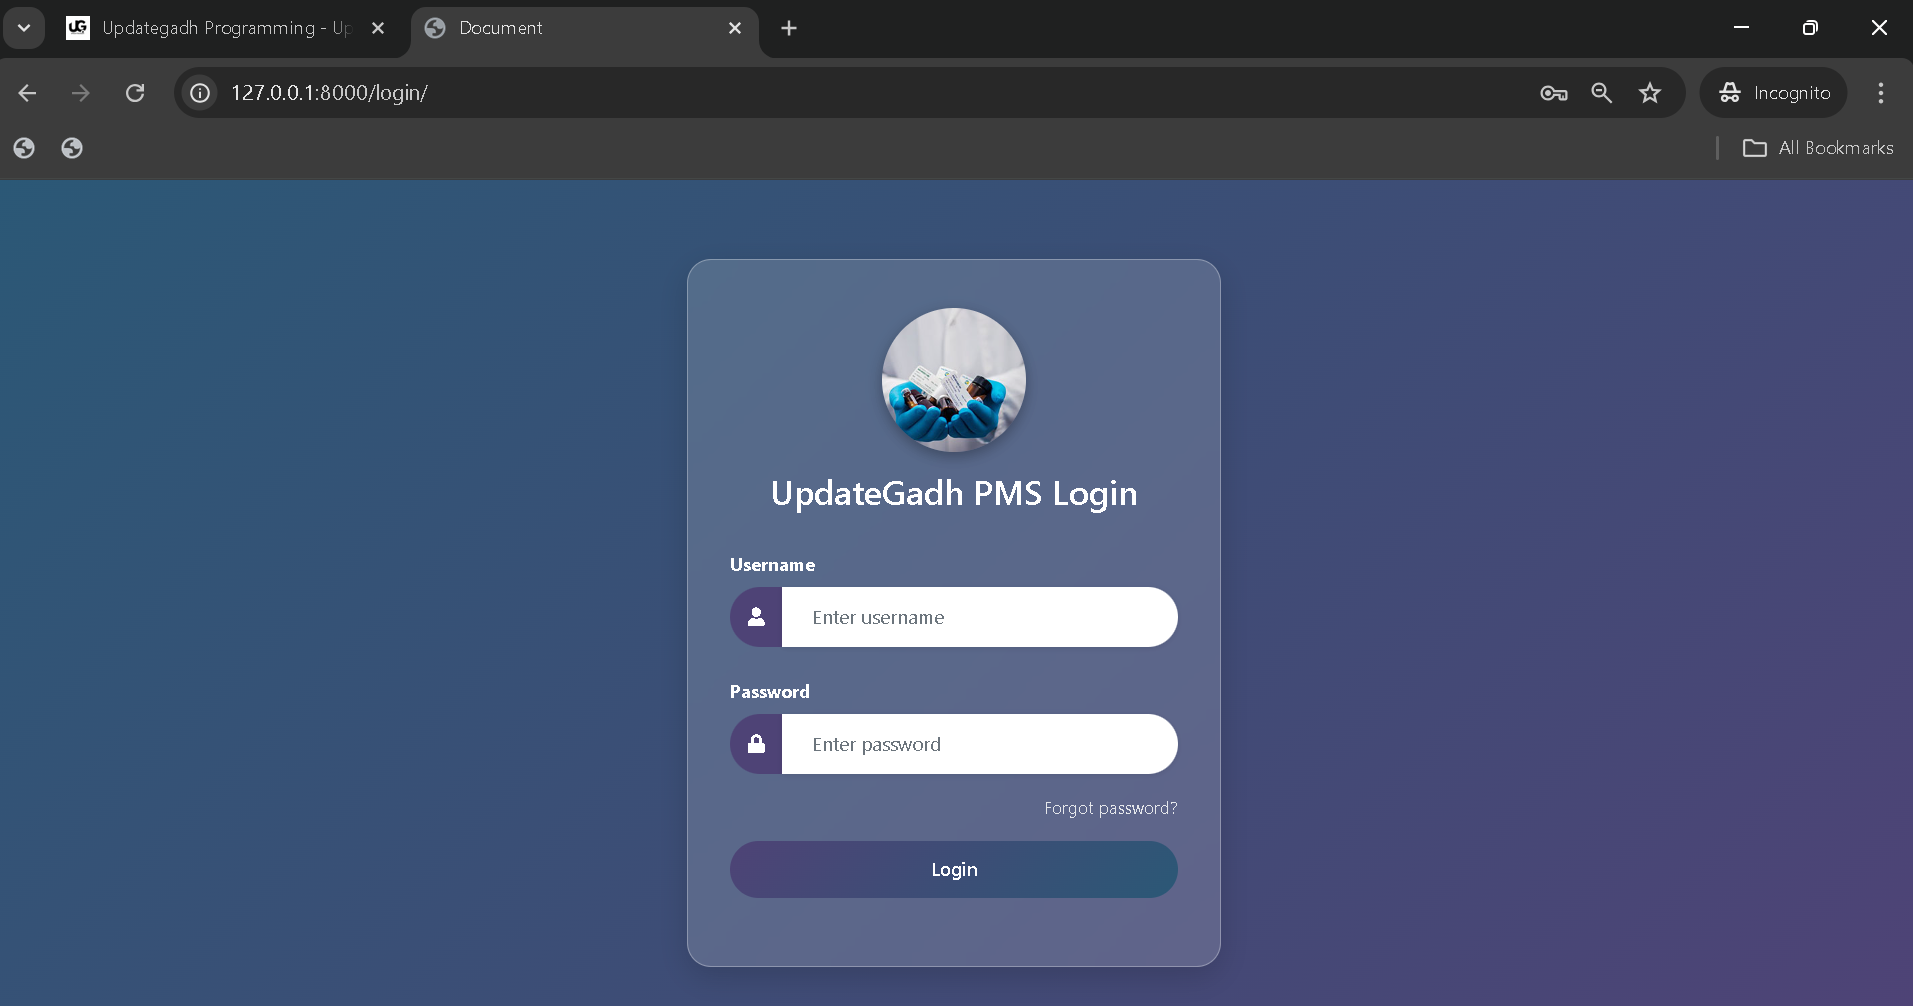Go back to the previous page

point(28,93)
